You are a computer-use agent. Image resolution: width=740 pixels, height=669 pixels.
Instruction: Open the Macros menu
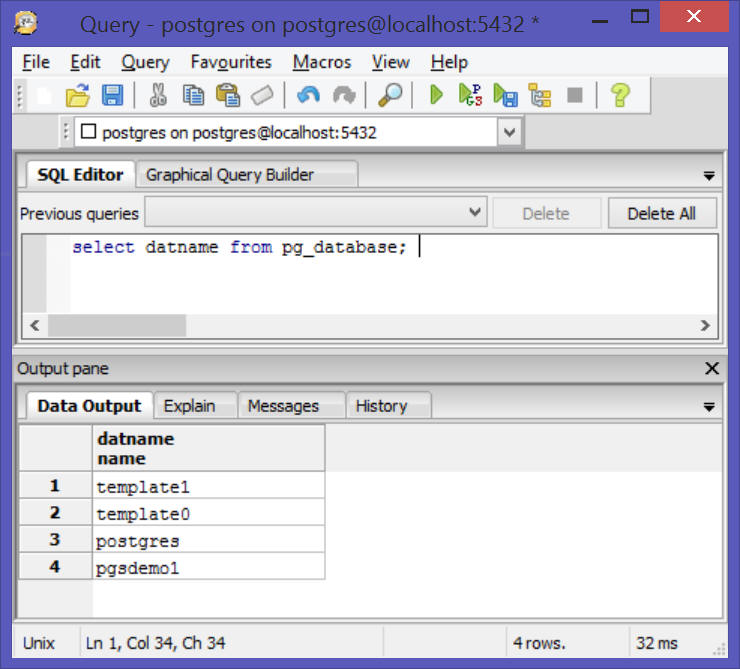pyautogui.click(x=321, y=62)
